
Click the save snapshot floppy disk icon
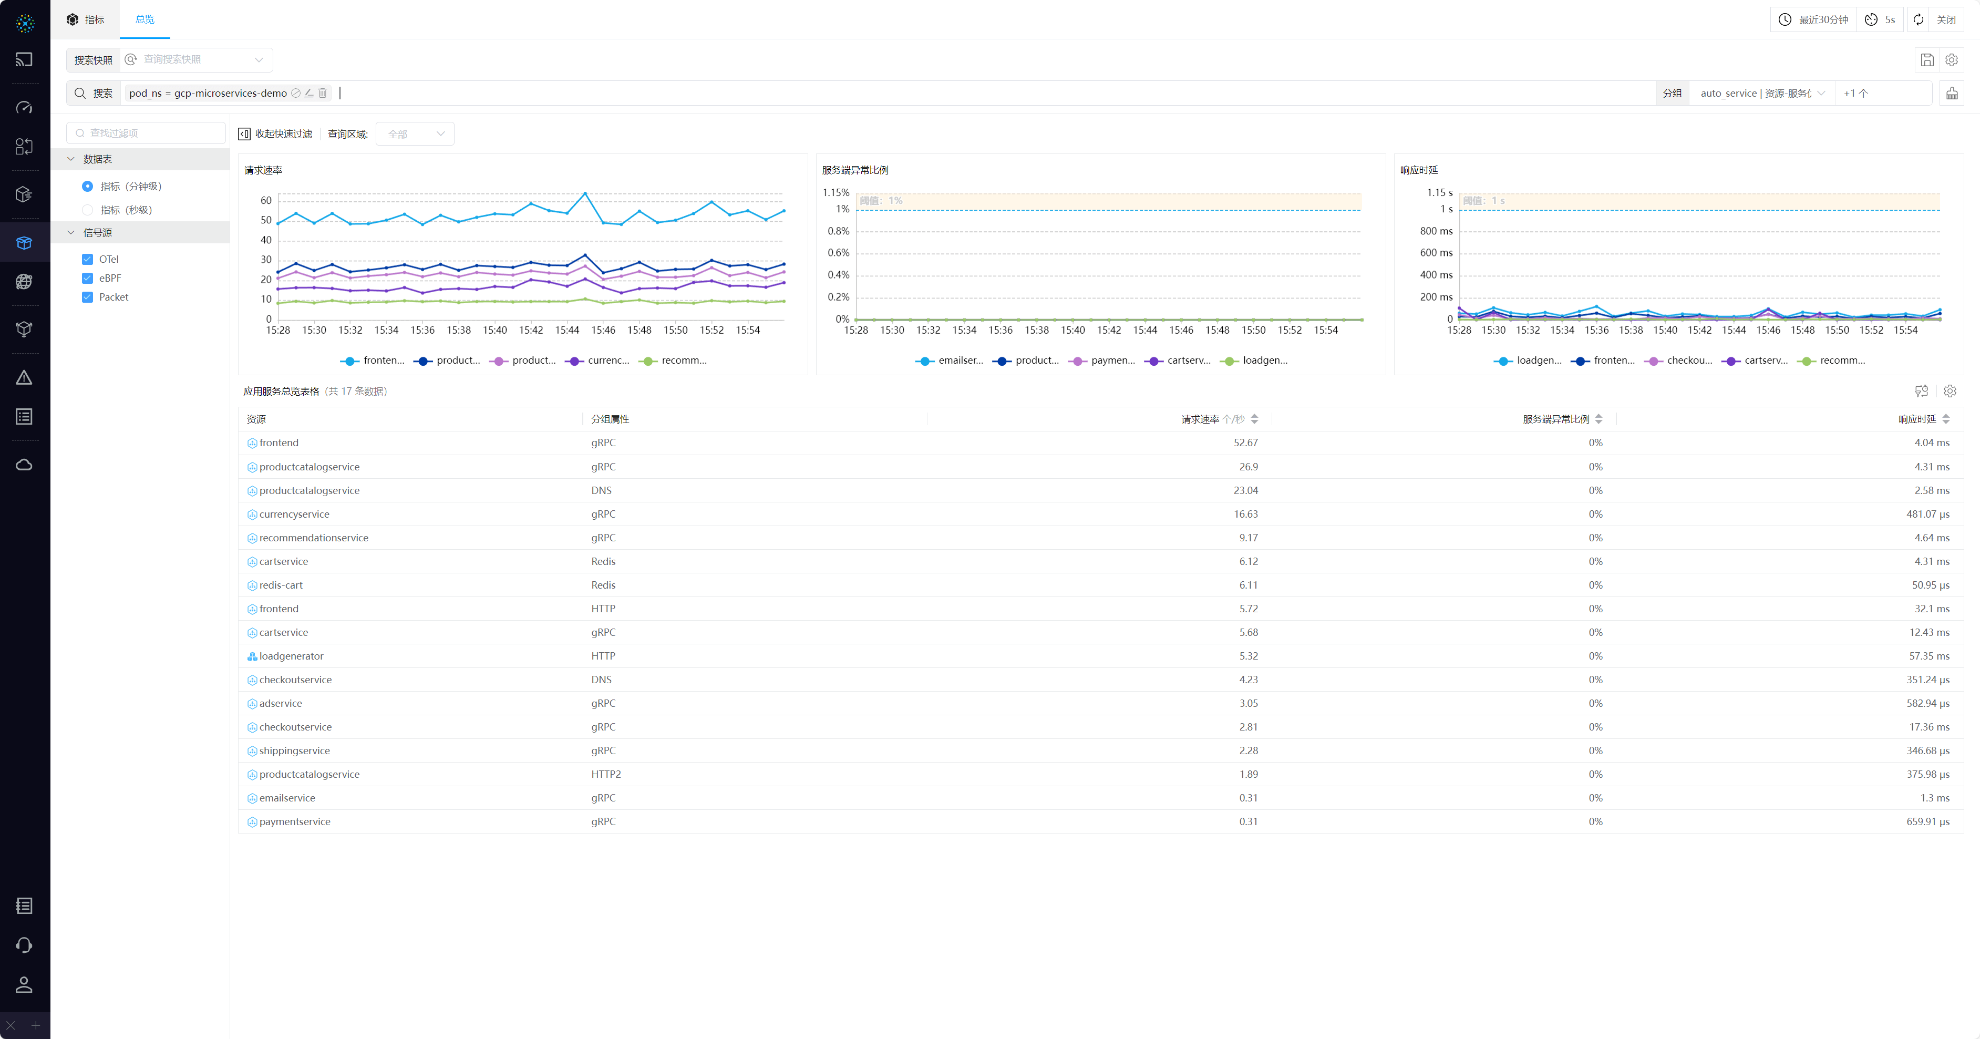(1927, 60)
